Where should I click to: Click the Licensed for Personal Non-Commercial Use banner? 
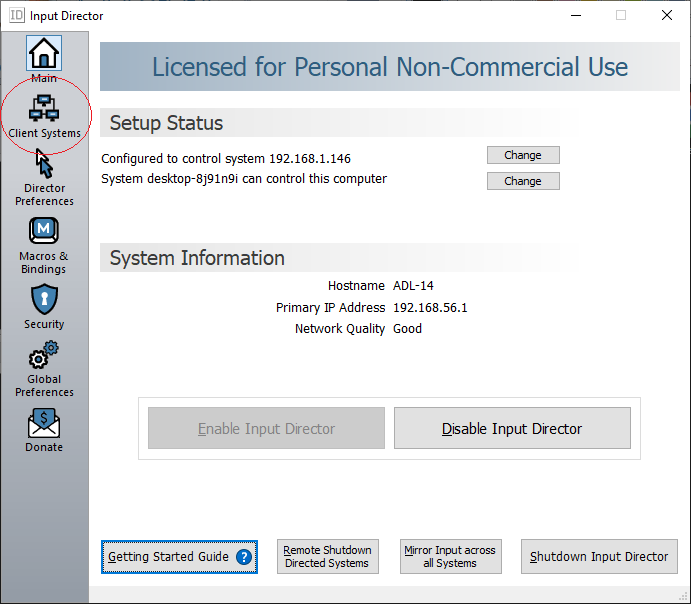390,67
